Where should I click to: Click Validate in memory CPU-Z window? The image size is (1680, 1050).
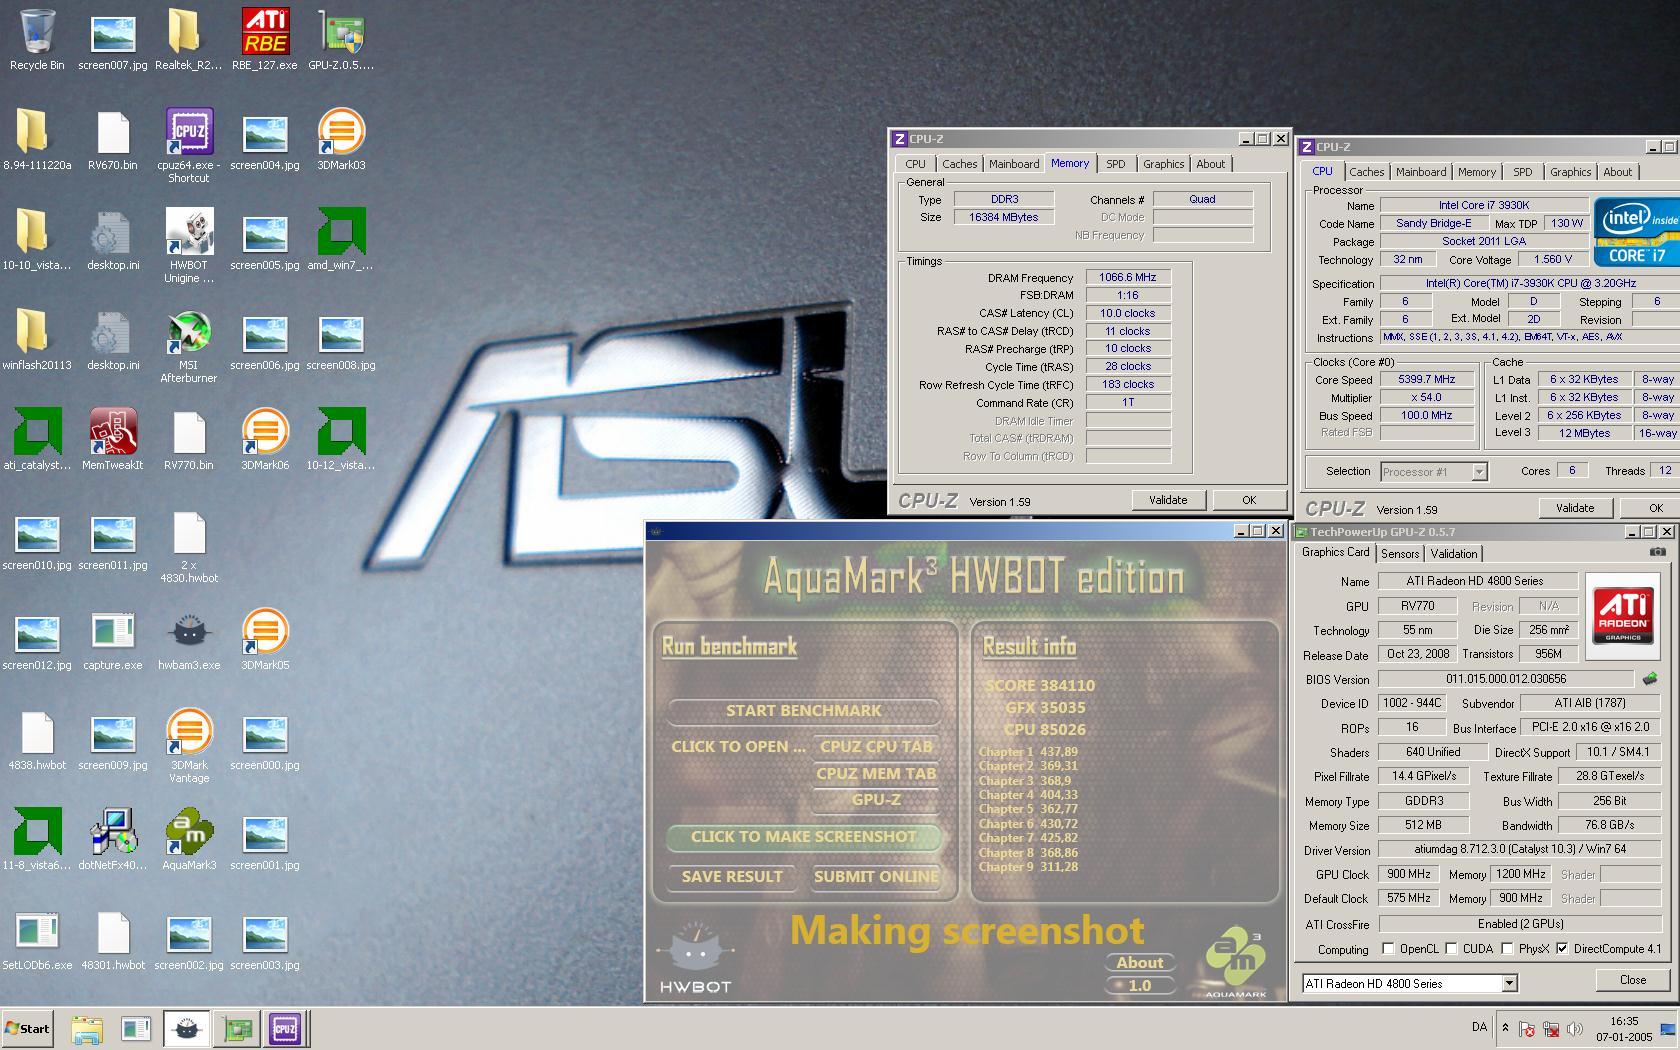(x=1168, y=500)
